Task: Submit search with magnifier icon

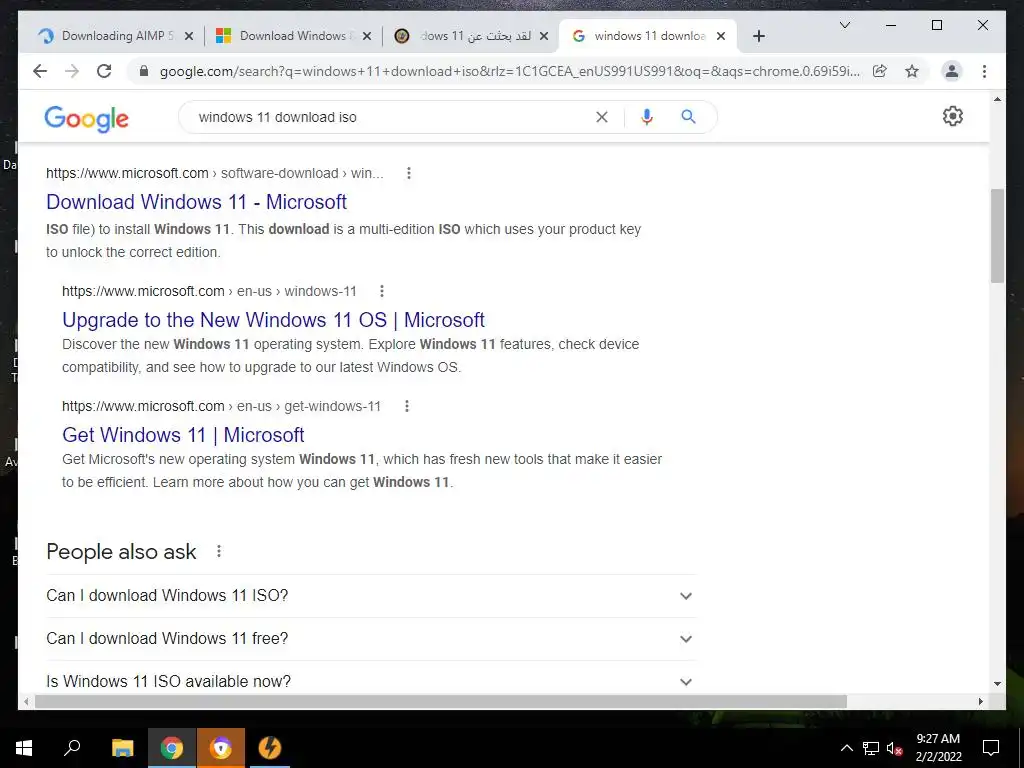Action: 688,117
